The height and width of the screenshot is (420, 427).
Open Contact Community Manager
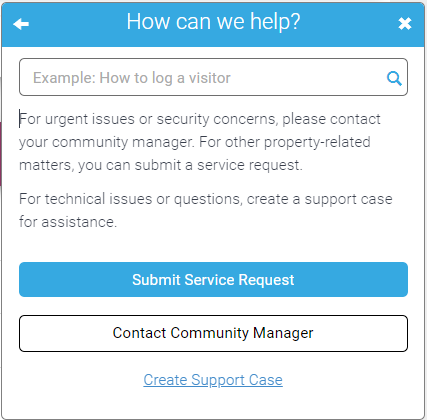(x=213, y=333)
